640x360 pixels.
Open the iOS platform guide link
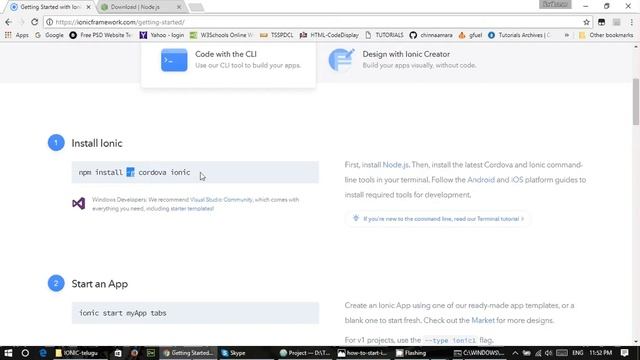tap(517, 180)
